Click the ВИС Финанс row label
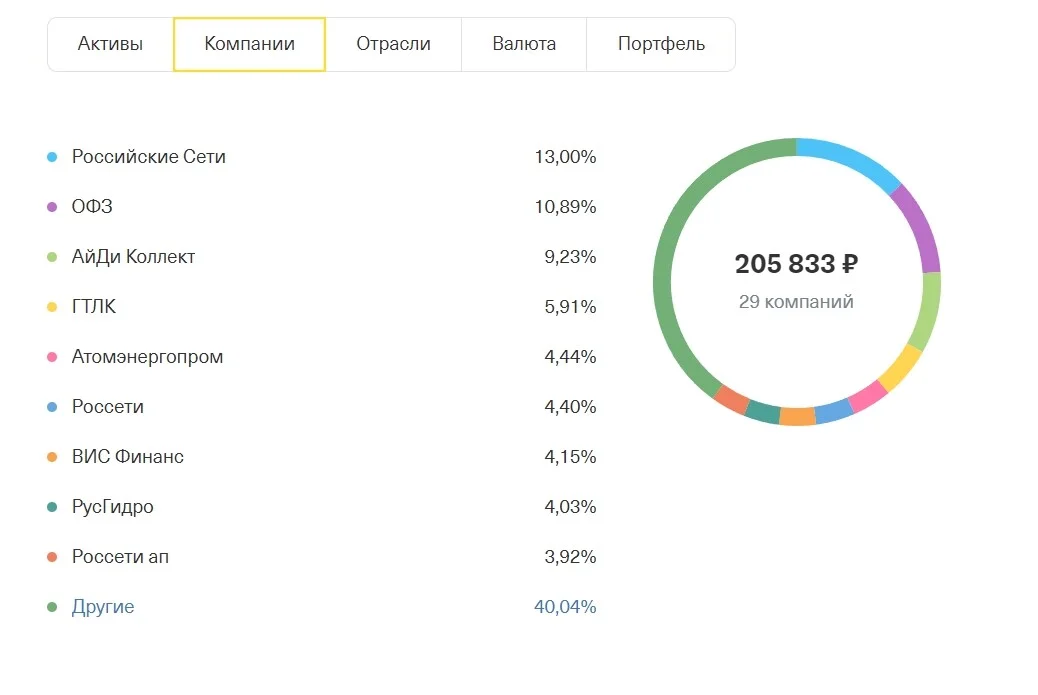This screenshot has width=1038, height=695. point(127,457)
